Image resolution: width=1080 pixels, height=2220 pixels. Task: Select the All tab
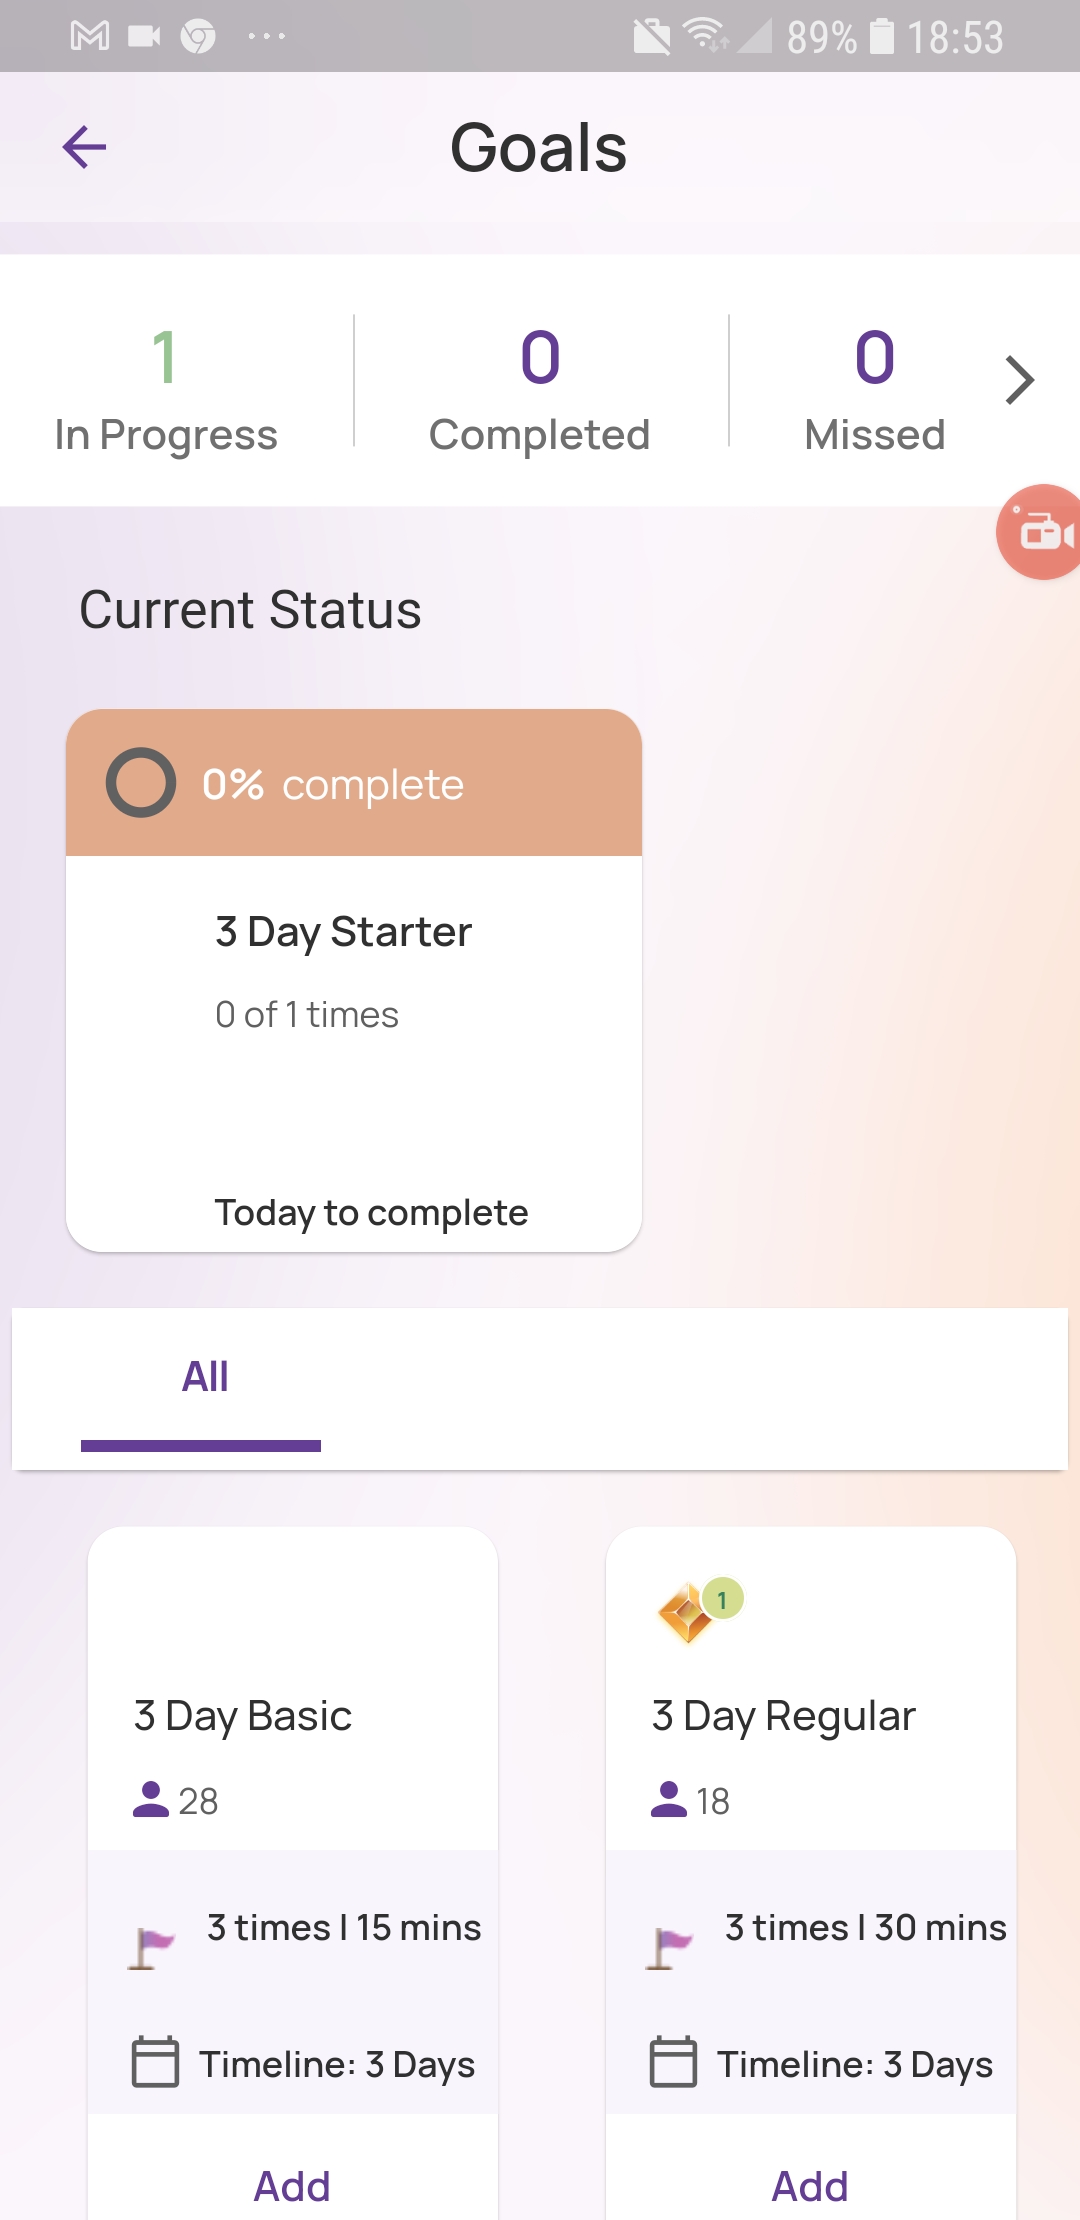pyautogui.click(x=204, y=1378)
